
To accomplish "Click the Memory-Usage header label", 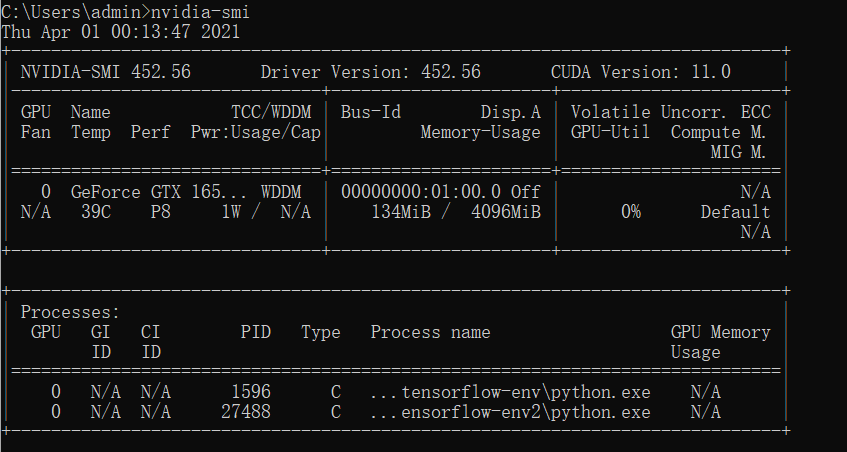I will [481, 132].
